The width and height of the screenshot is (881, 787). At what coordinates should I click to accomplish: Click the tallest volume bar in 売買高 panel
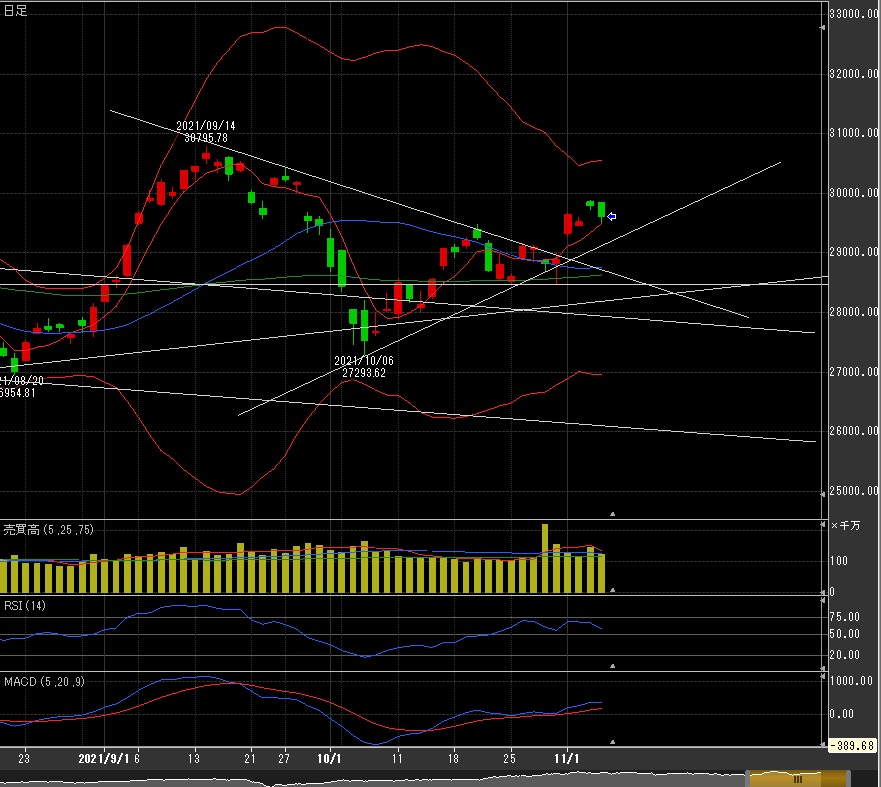click(x=544, y=558)
